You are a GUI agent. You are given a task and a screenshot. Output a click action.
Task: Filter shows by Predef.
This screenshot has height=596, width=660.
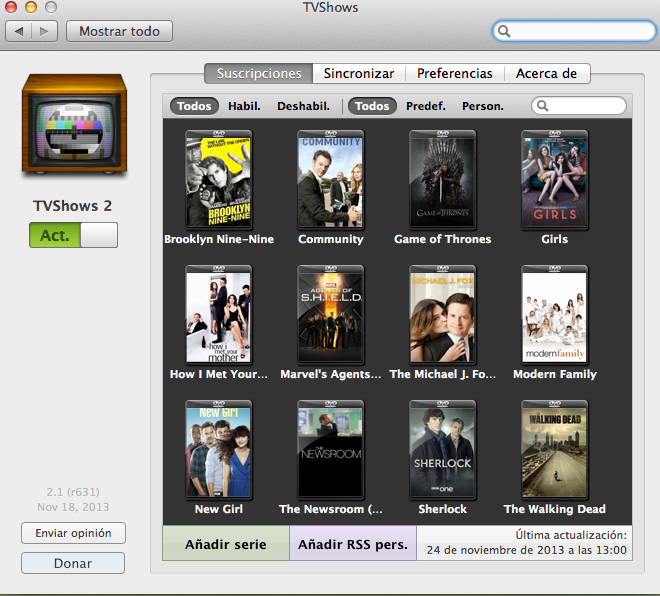click(x=426, y=106)
